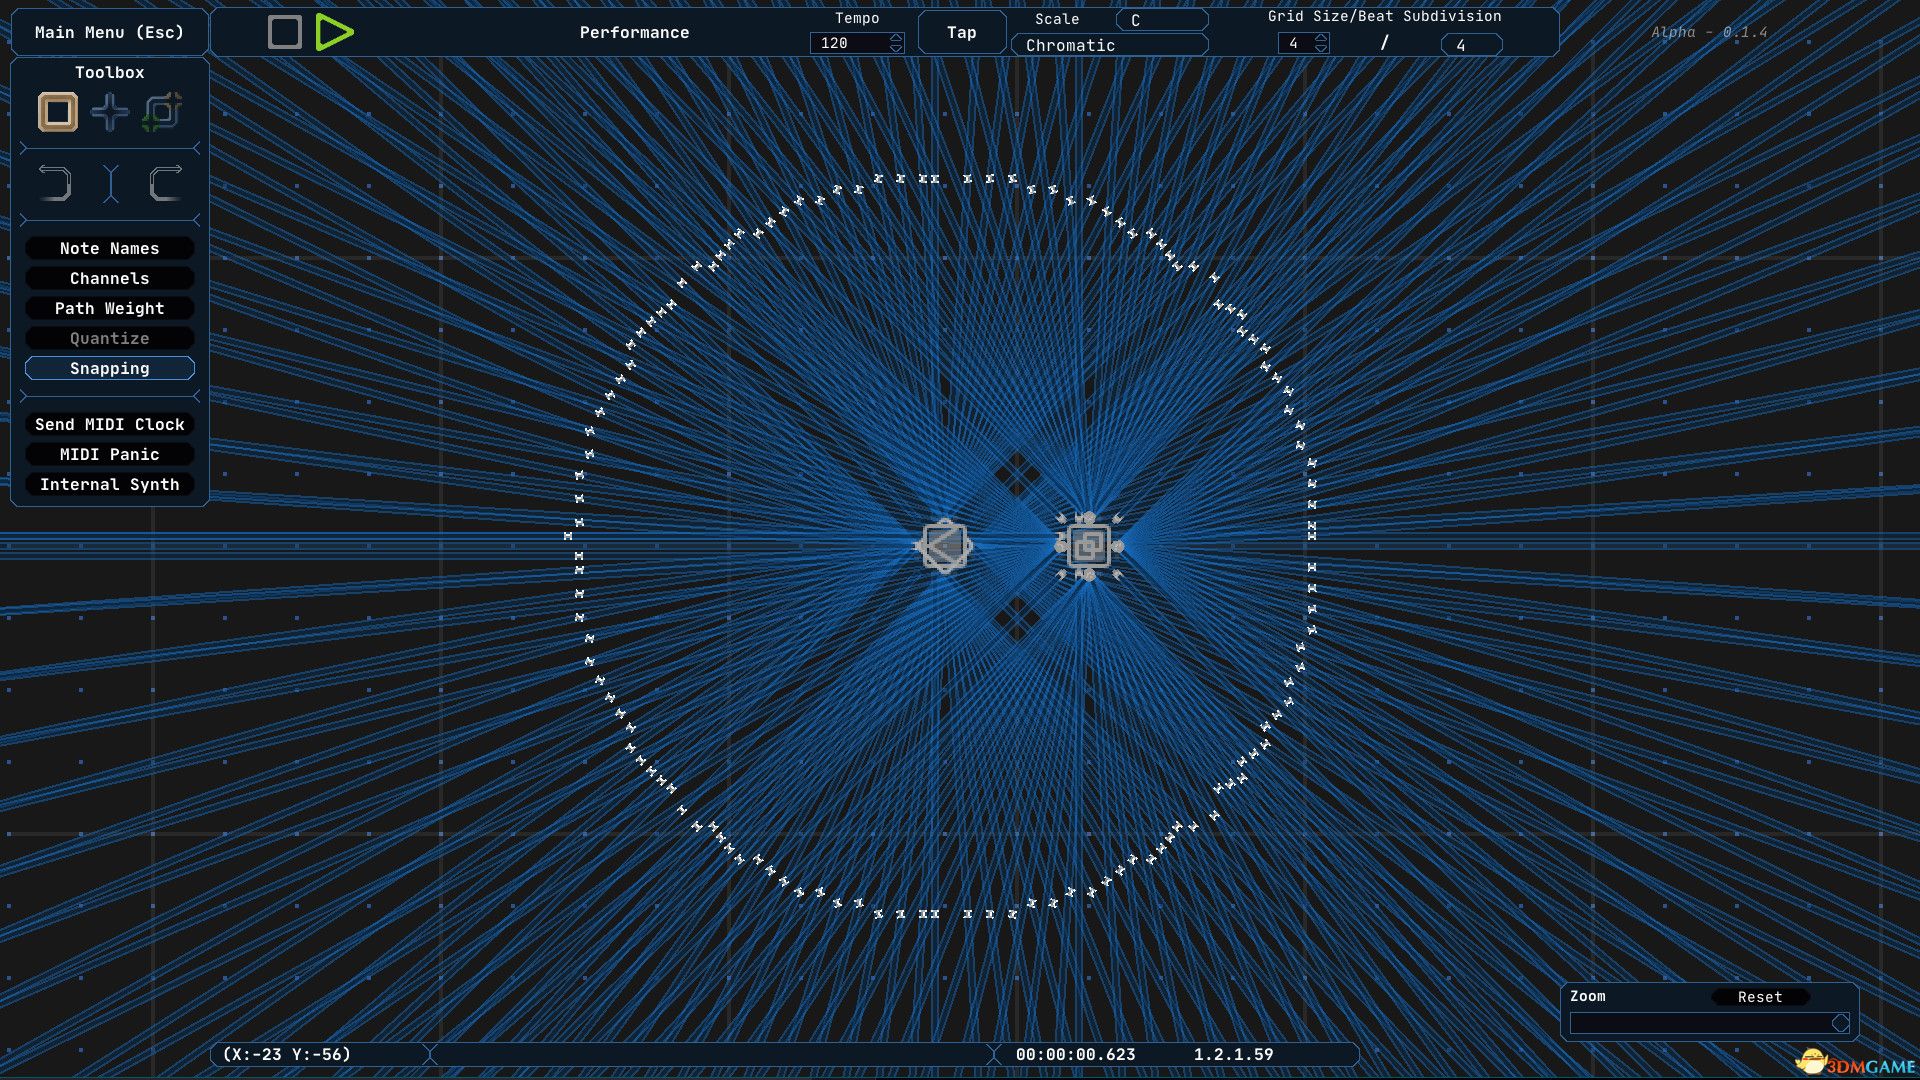Click the nested-square node on canvas
The height and width of the screenshot is (1080, 1920).
1088,546
